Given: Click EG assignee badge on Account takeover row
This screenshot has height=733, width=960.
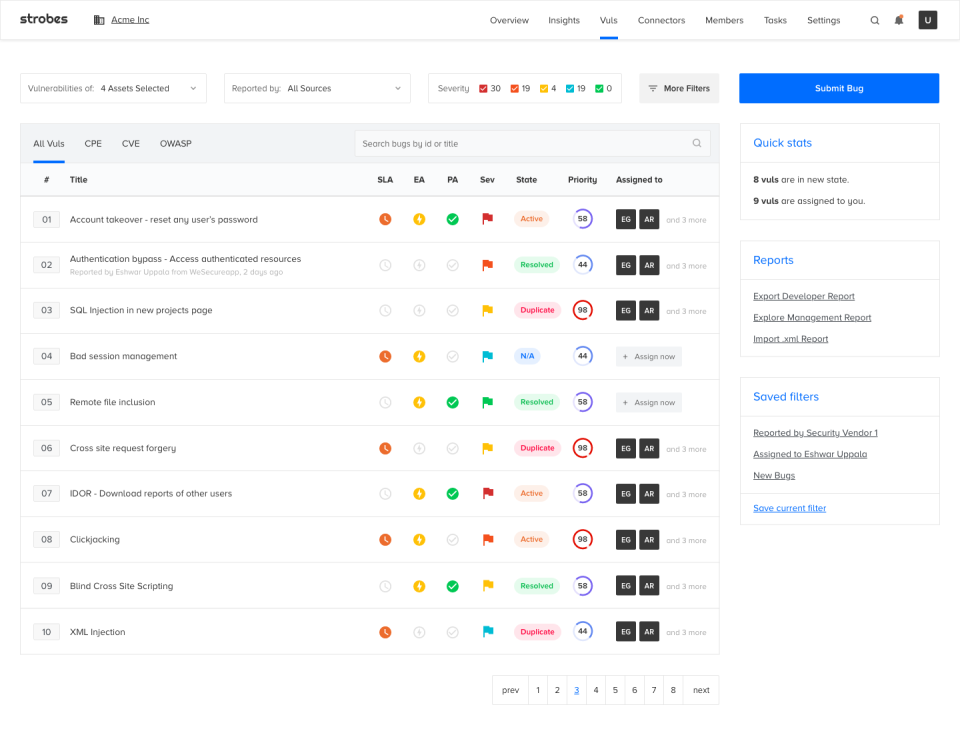Looking at the screenshot, I should click(626, 219).
